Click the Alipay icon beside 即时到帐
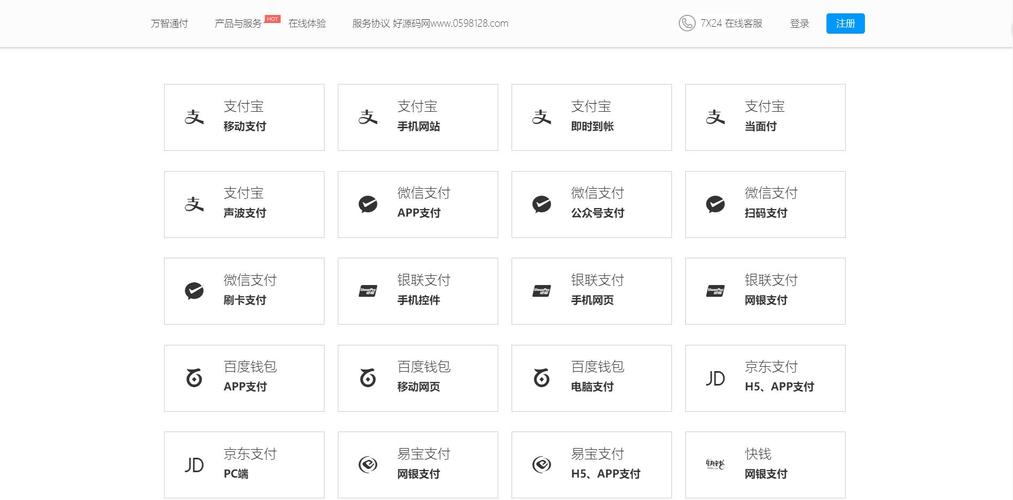The width and height of the screenshot is (1013, 500). [541, 117]
